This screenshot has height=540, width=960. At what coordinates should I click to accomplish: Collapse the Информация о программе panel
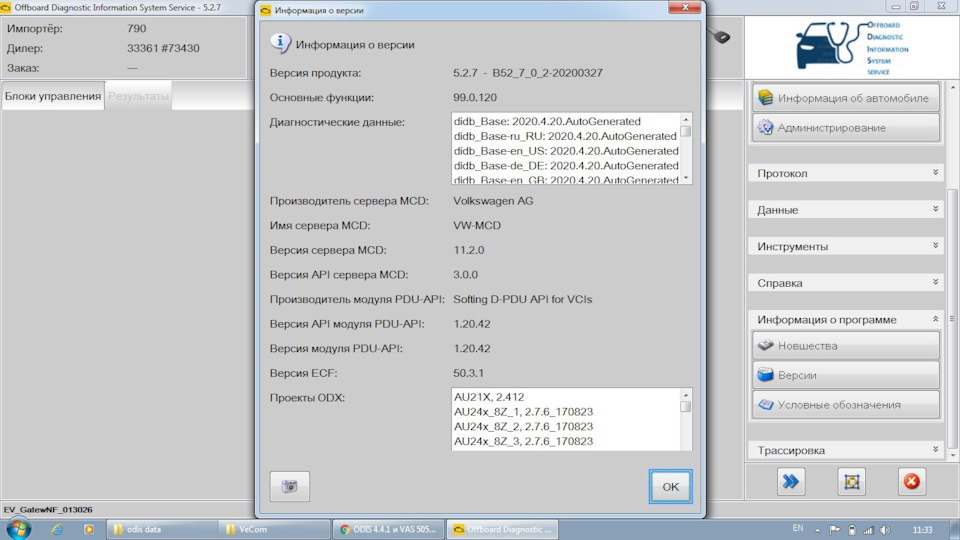846,320
